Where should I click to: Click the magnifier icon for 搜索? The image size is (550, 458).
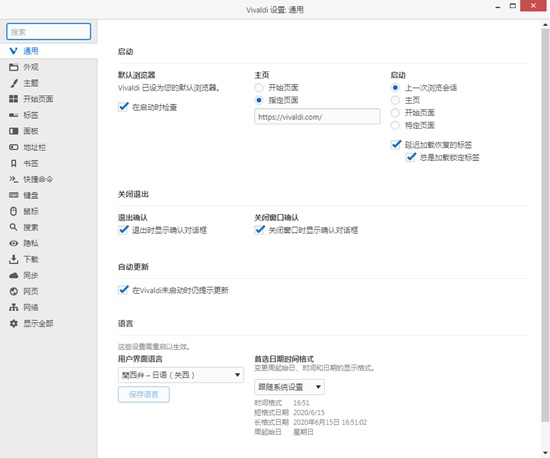(13, 227)
